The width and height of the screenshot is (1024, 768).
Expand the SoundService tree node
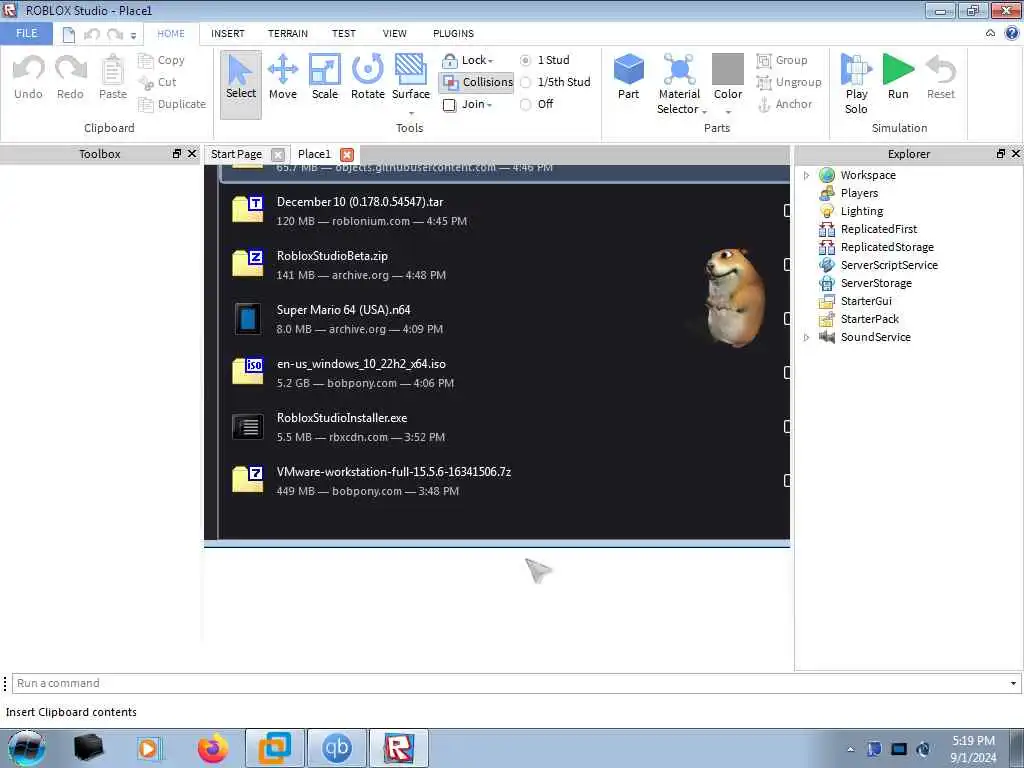pos(807,337)
